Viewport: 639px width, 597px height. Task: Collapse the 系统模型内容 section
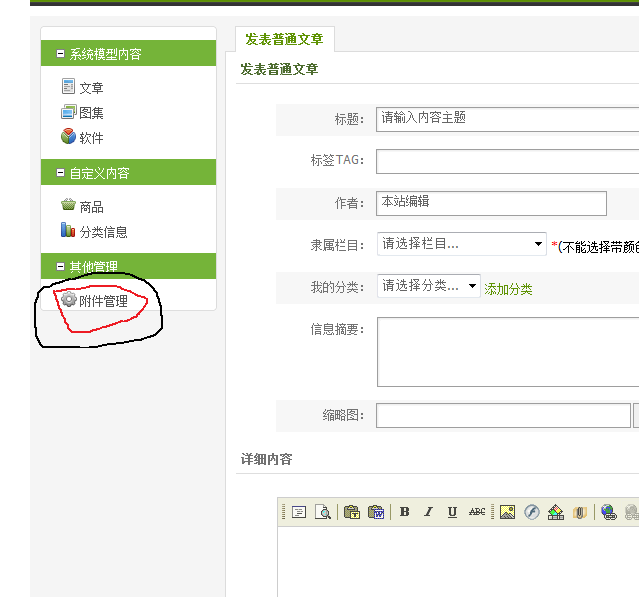tap(61, 54)
